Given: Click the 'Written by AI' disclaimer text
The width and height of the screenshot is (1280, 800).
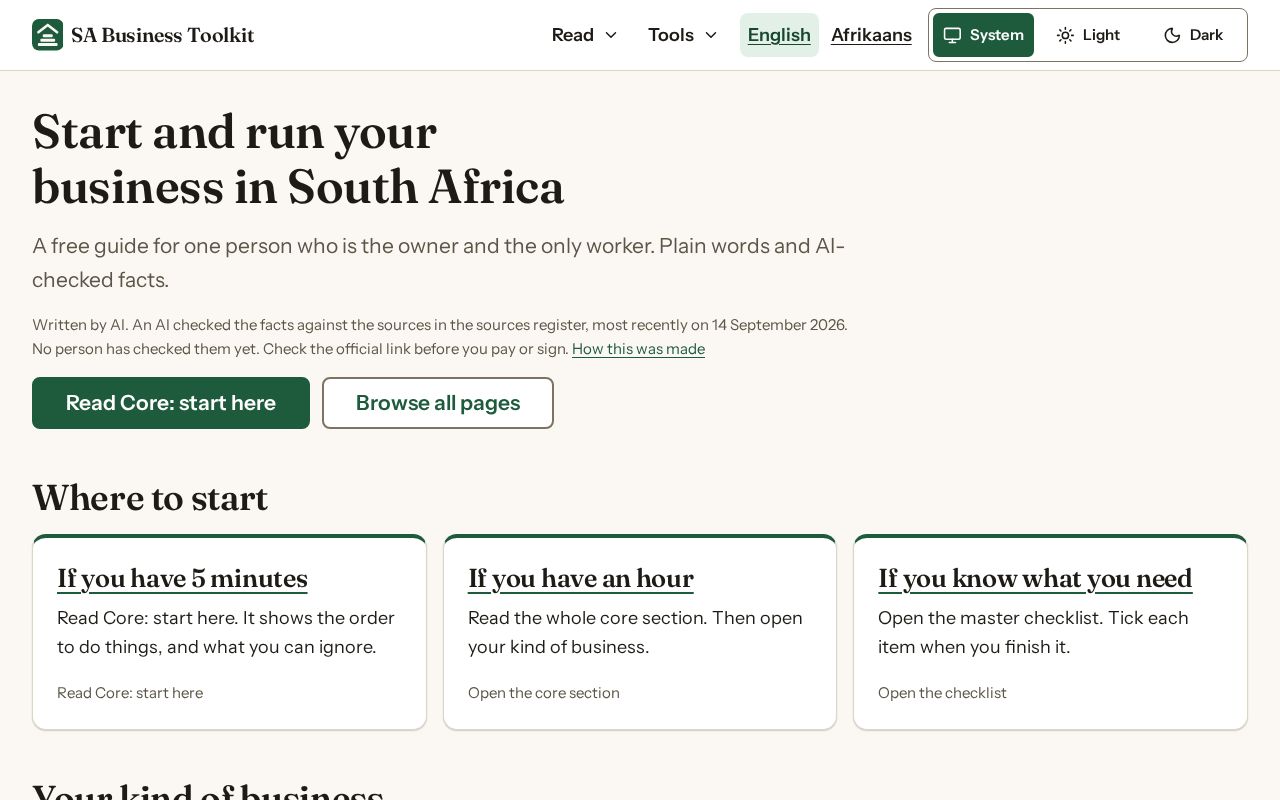Looking at the screenshot, I should coord(440,337).
